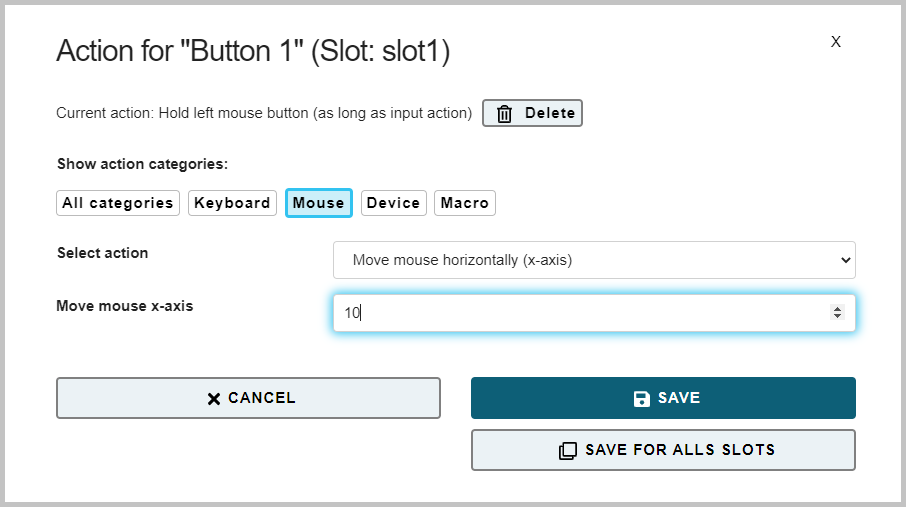Viewport: 906px width, 507px height.
Task: Close the dialog with the top-right X
Action: tap(836, 42)
